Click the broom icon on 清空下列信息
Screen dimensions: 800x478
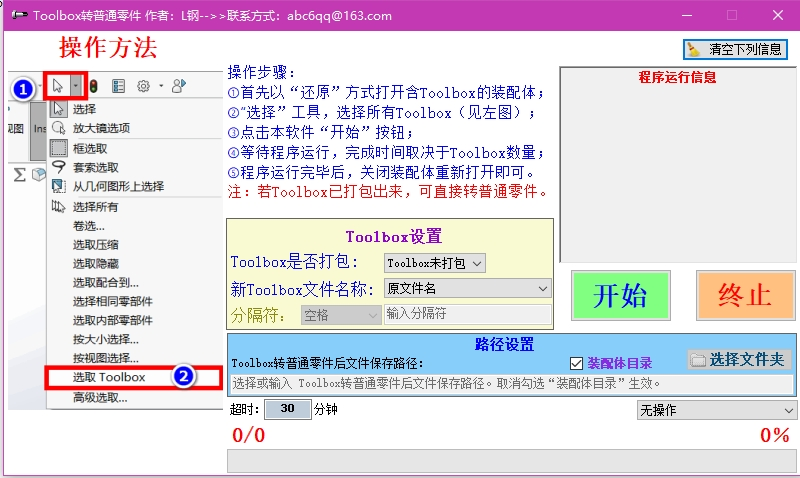pos(693,49)
